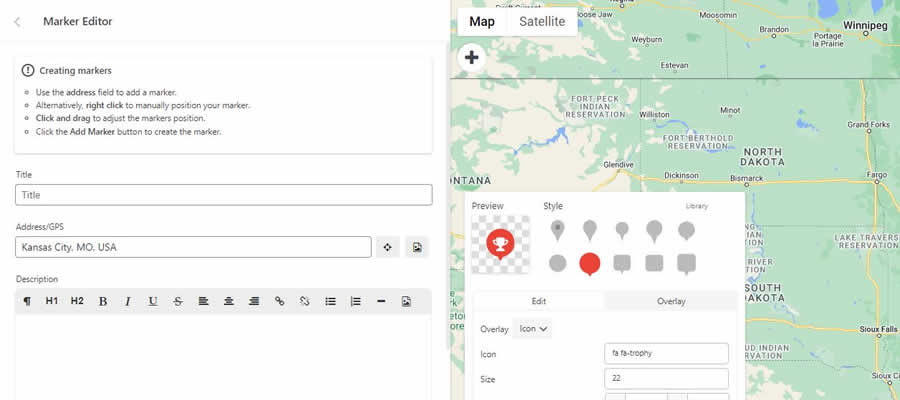
Task: Open the Overlay Icon dropdown
Action: coord(533,329)
